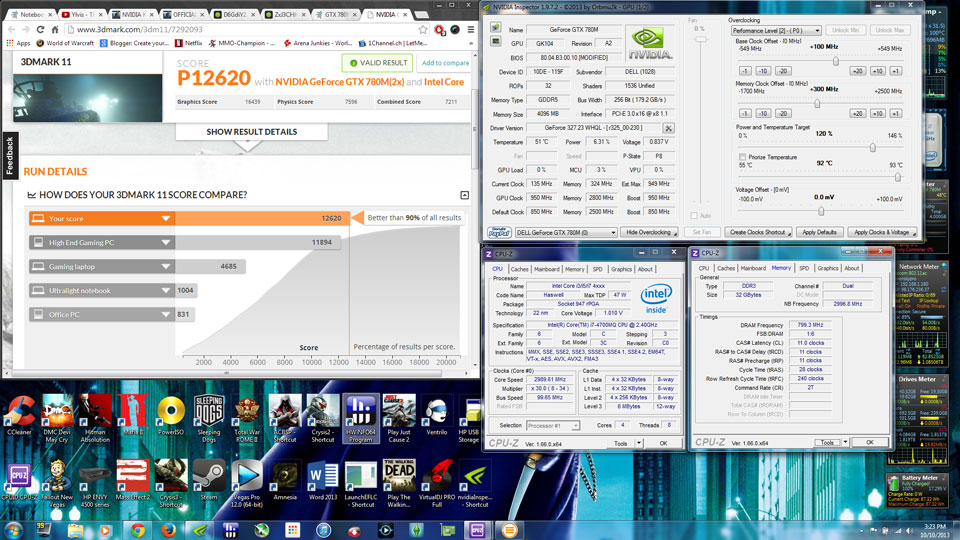Click Create Clocks Shortcut button
The width and height of the screenshot is (960, 540).
(759, 233)
